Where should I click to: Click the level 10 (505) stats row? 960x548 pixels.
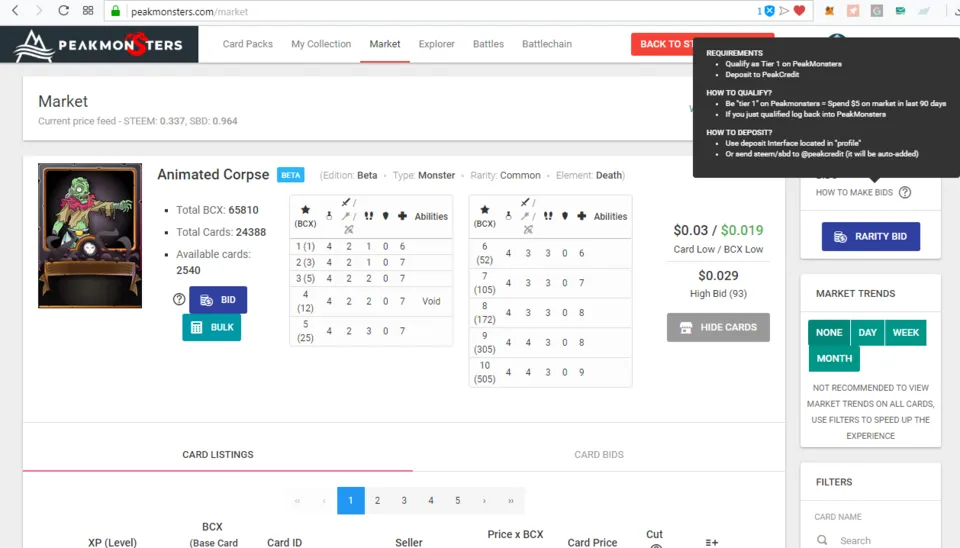(550, 372)
